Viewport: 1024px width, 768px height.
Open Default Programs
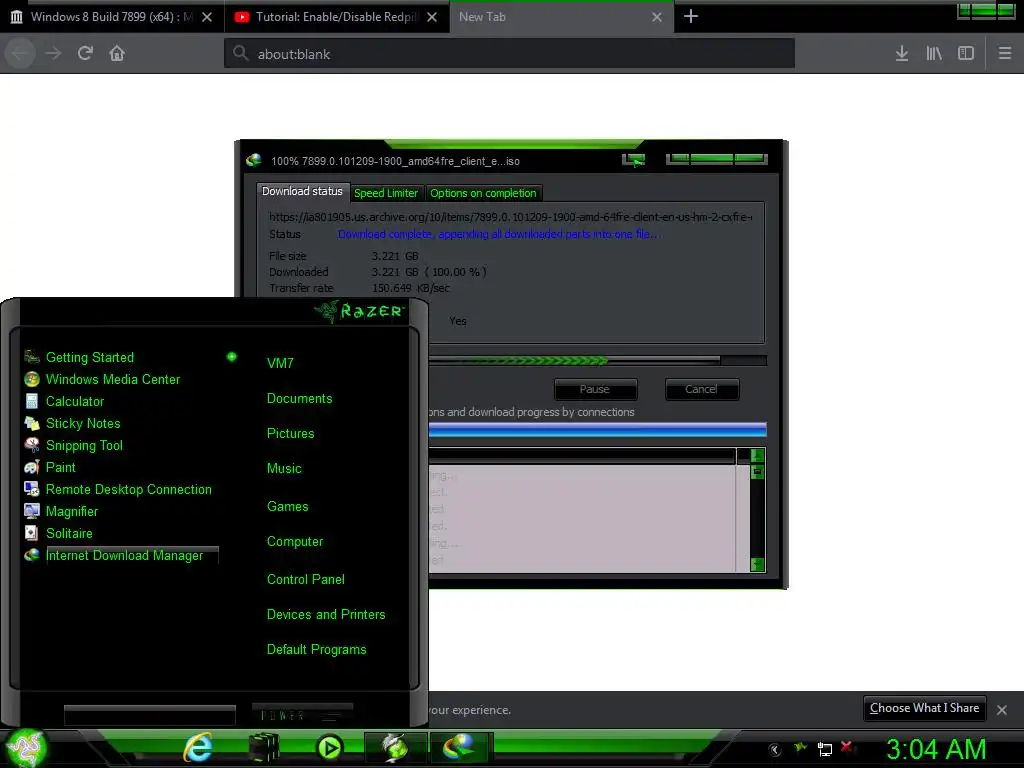coord(317,650)
